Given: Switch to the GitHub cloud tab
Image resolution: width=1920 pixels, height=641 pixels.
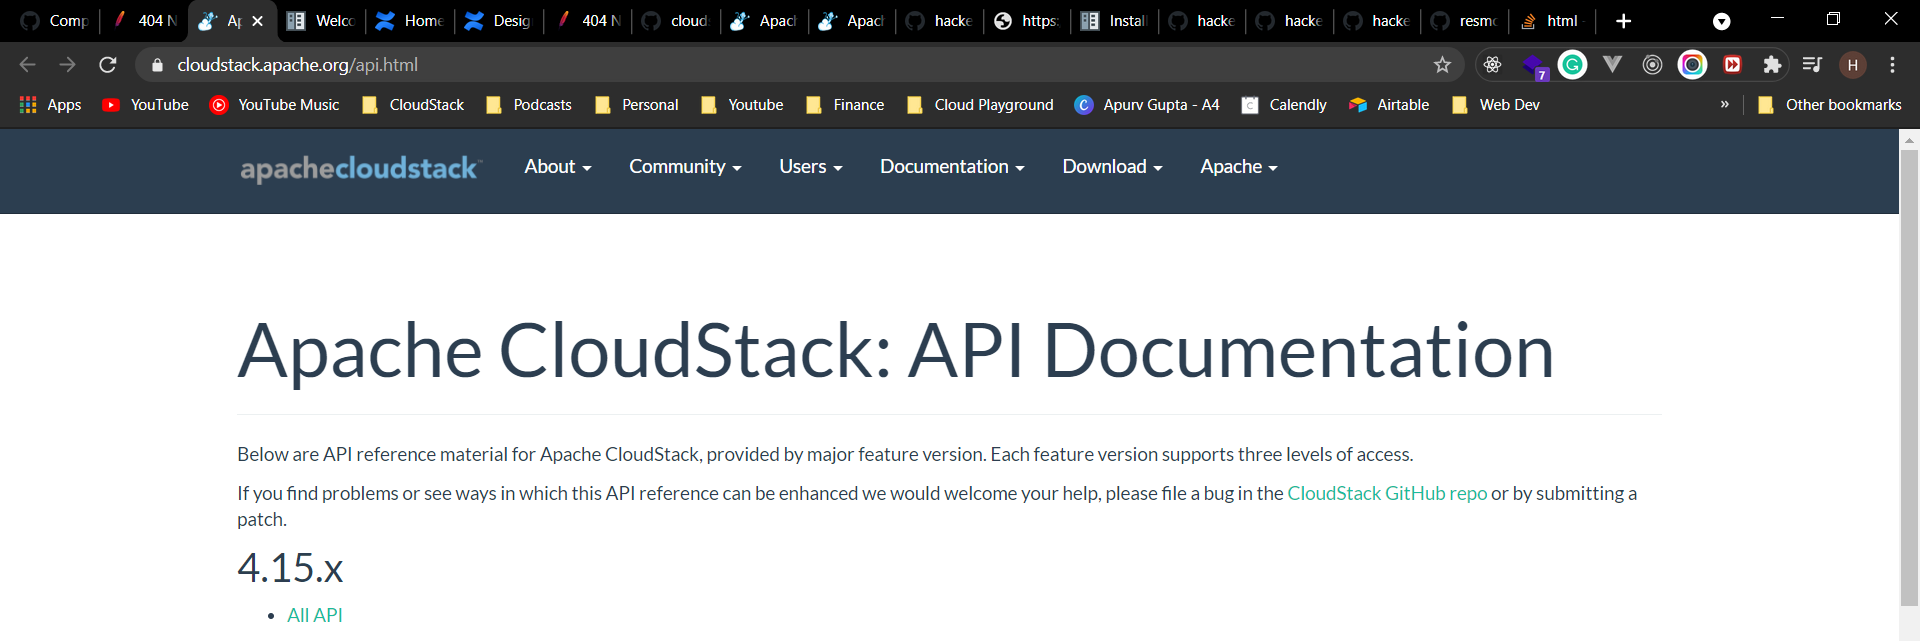Looking at the screenshot, I should point(676,21).
